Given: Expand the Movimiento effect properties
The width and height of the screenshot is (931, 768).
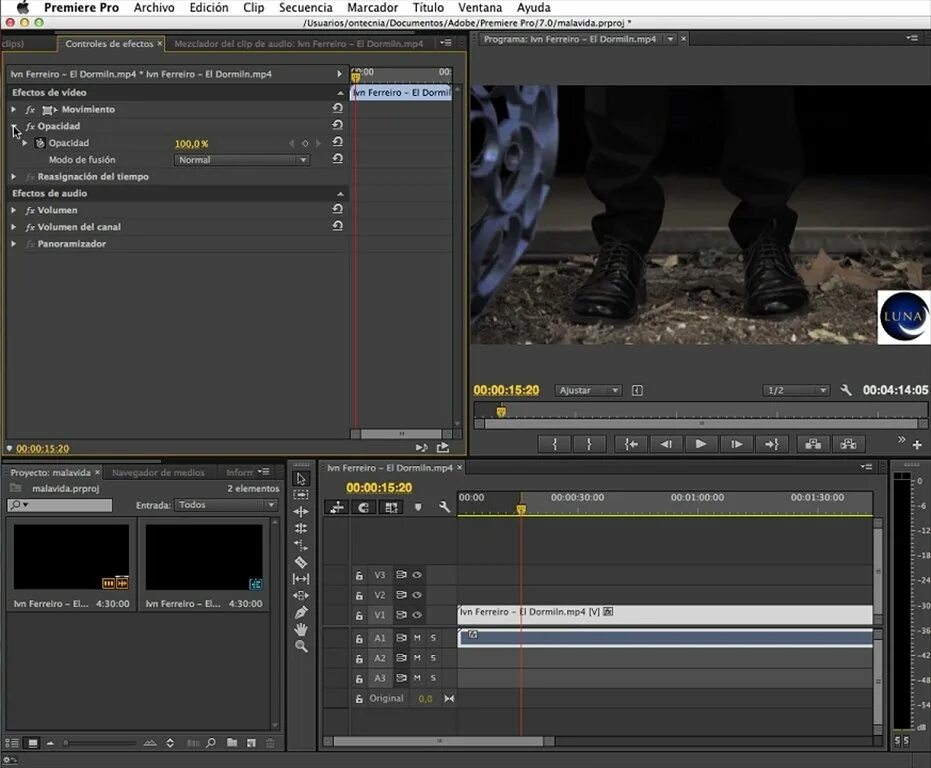Looking at the screenshot, I should [14, 109].
